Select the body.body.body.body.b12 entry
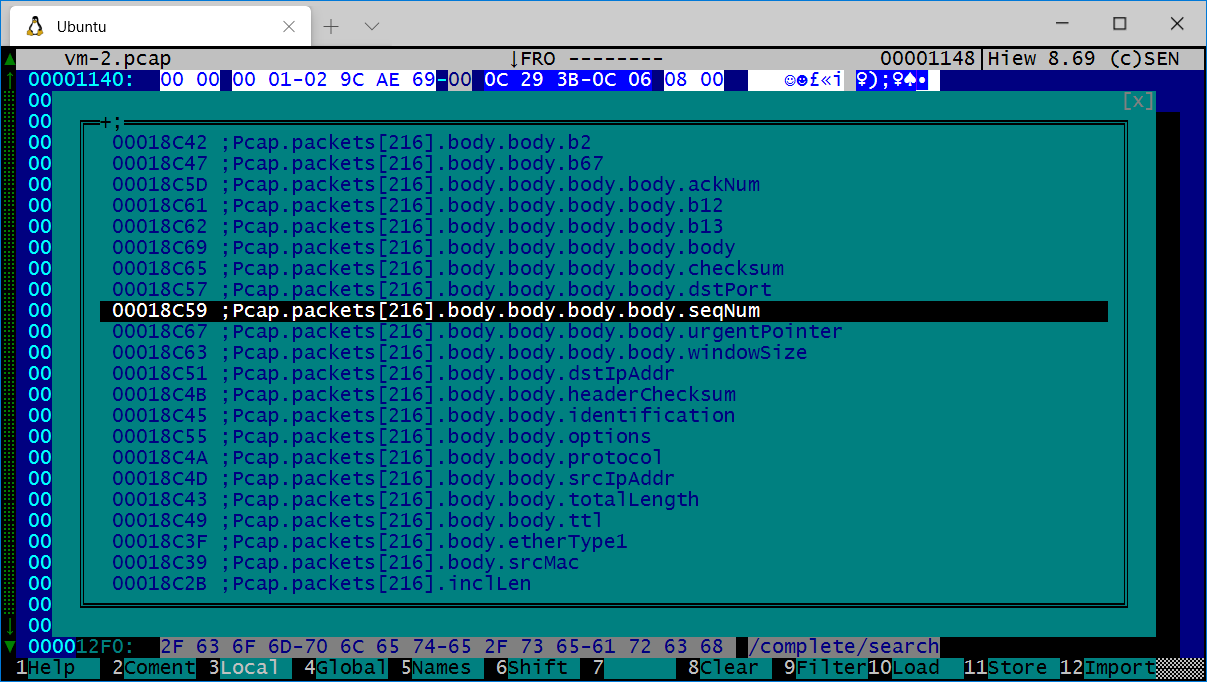The height and width of the screenshot is (682, 1207). (604, 205)
